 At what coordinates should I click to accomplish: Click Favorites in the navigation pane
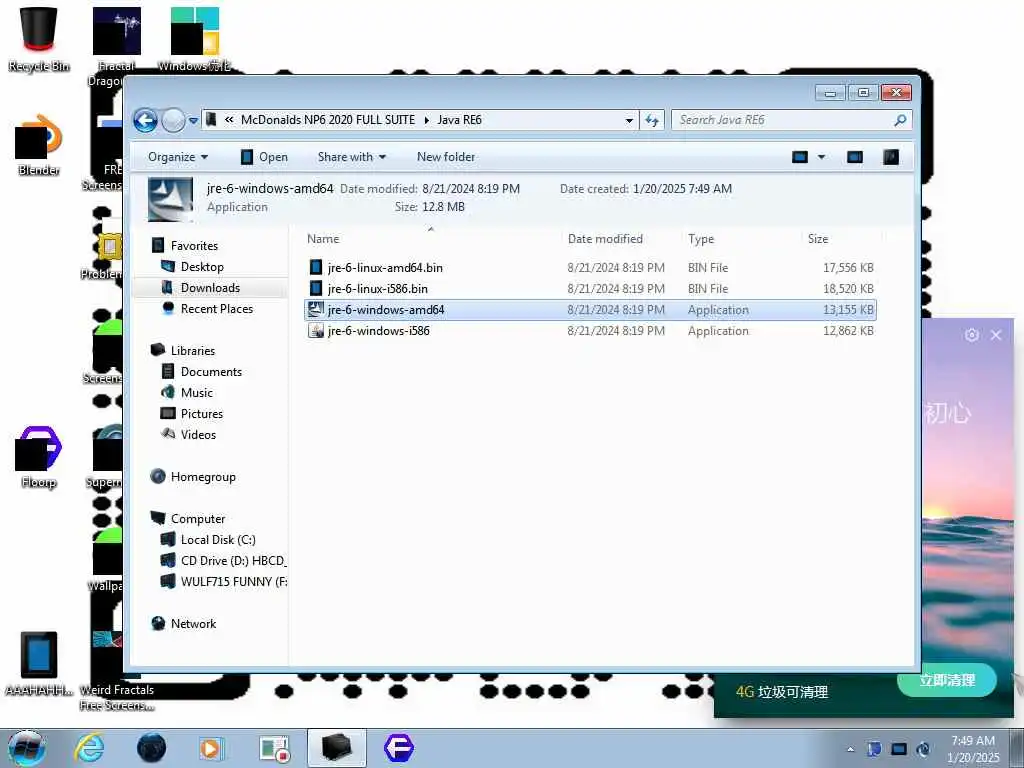194,246
